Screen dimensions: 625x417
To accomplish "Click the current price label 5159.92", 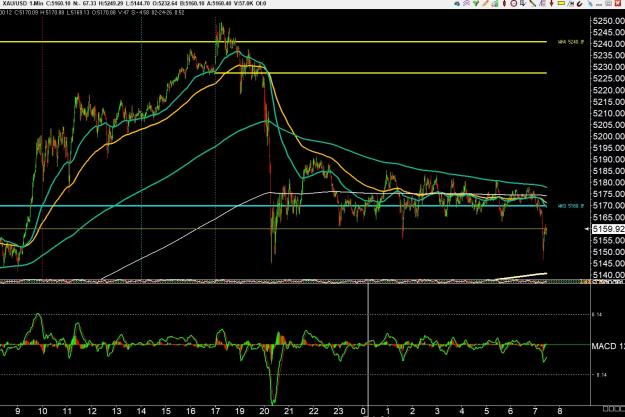I will pyautogui.click(x=608, y=229).
